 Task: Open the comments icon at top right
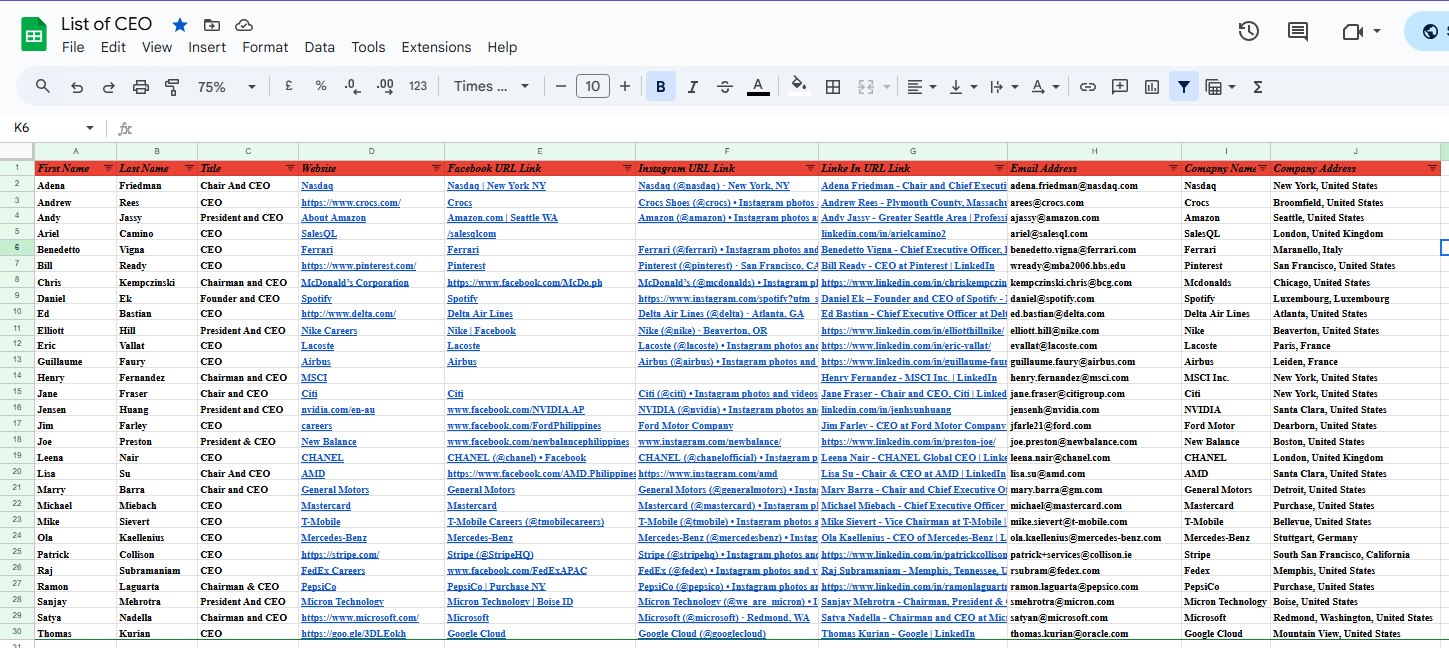(1297, 32)
